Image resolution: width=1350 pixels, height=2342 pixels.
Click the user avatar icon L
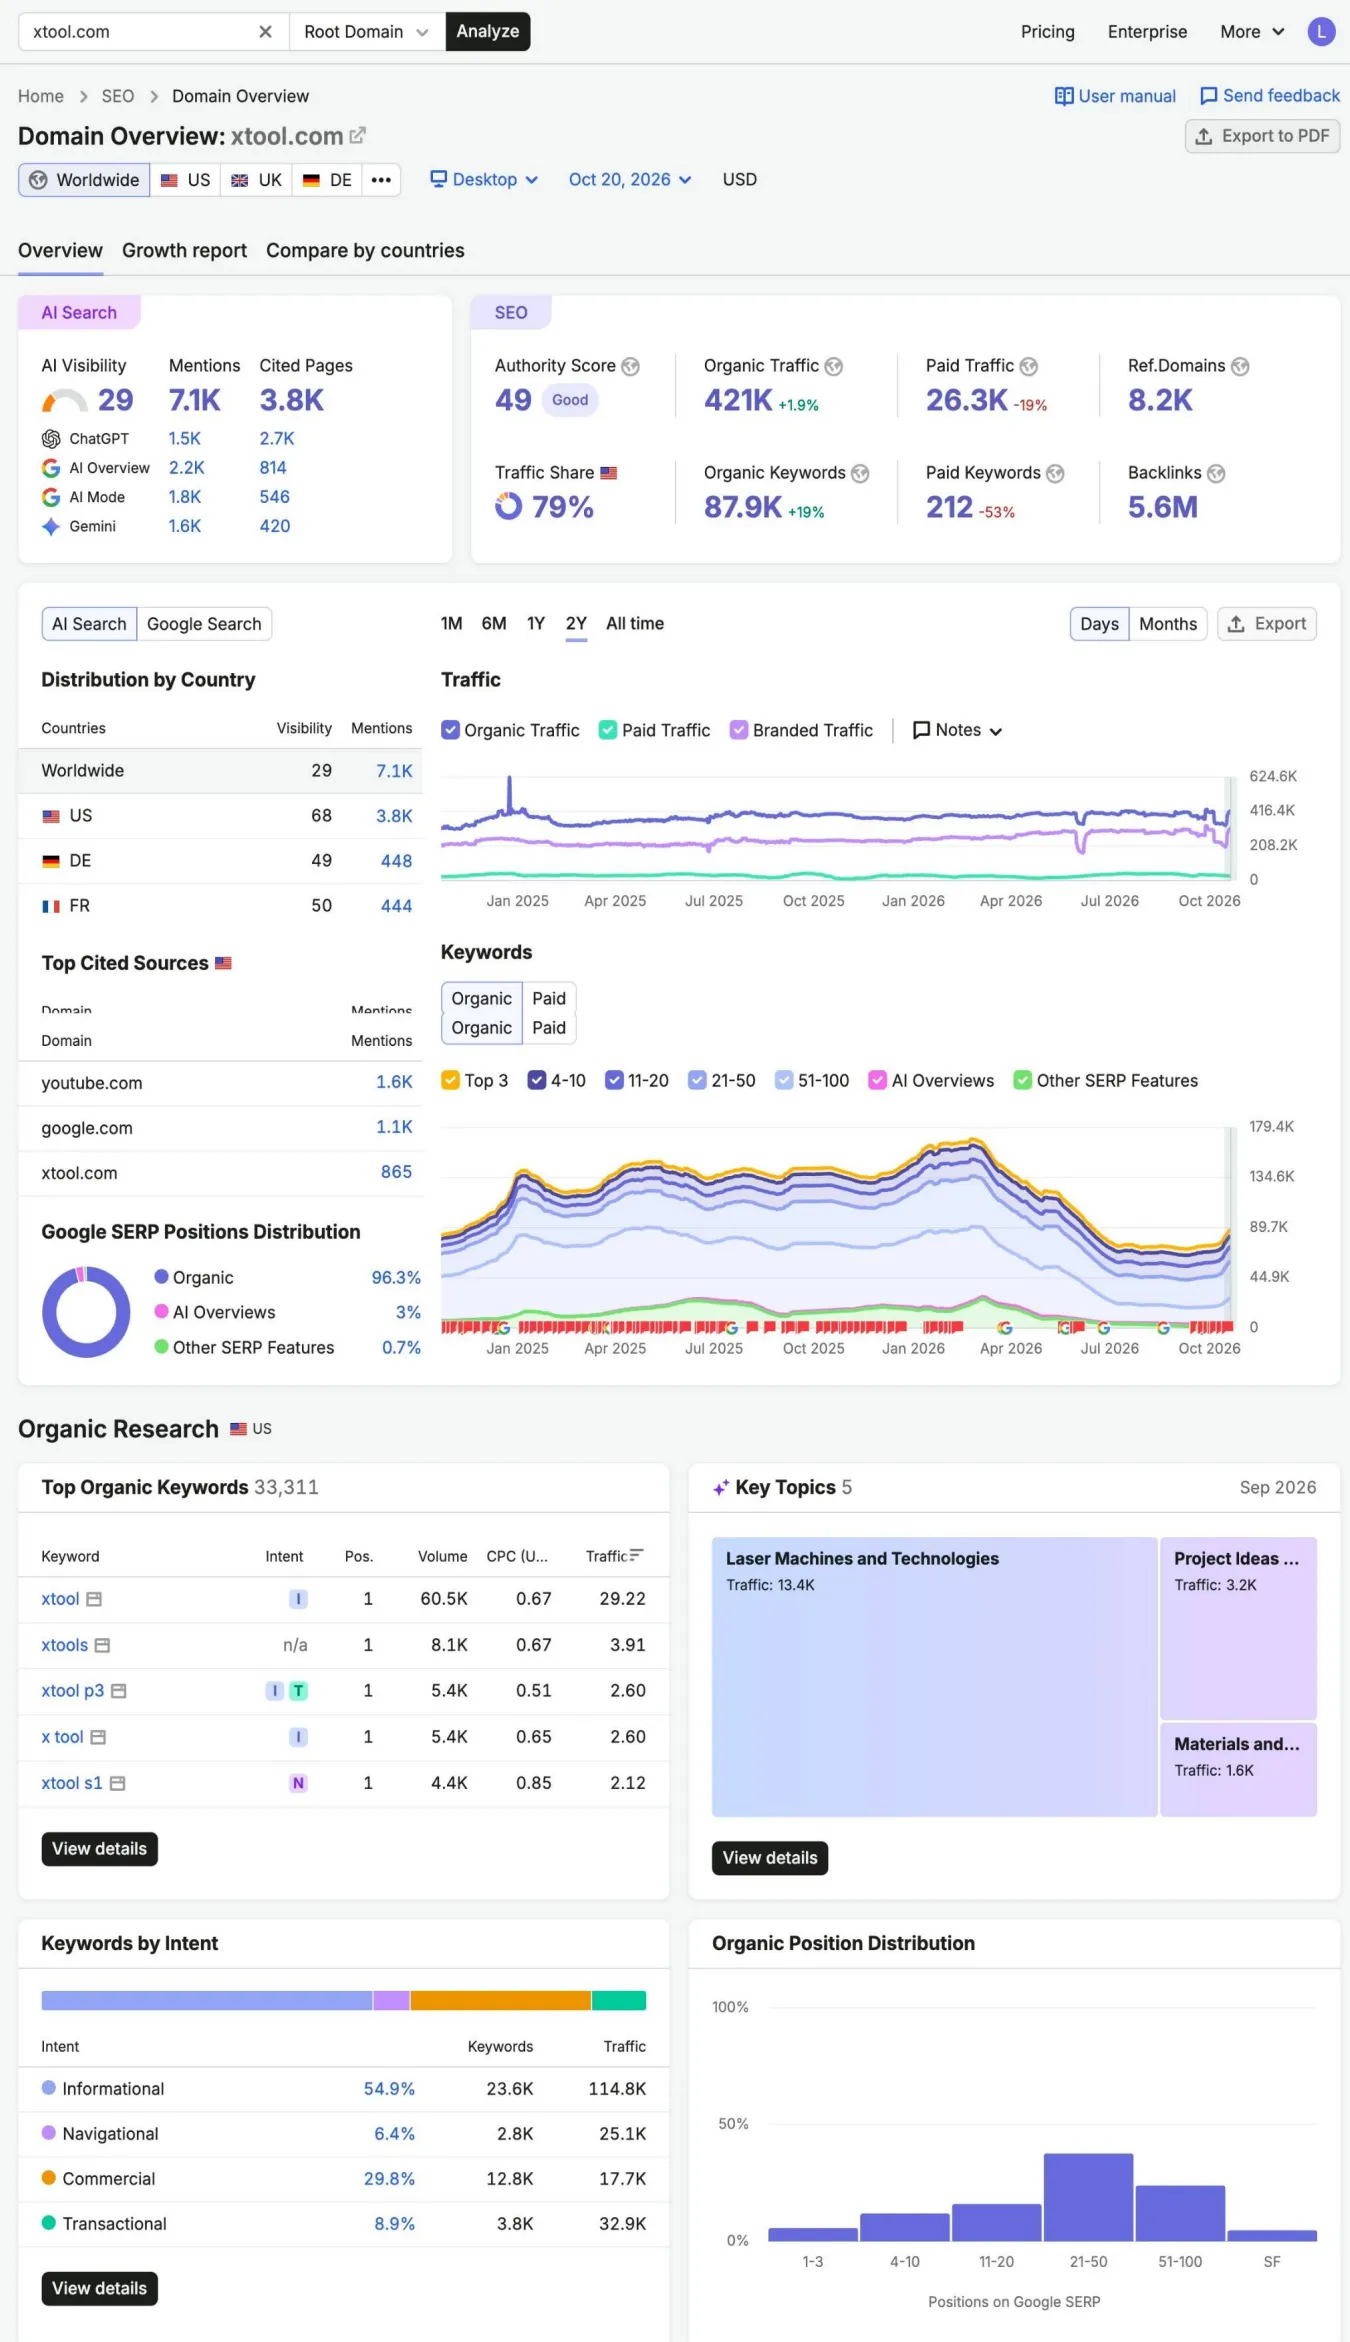pos(1321,32)
